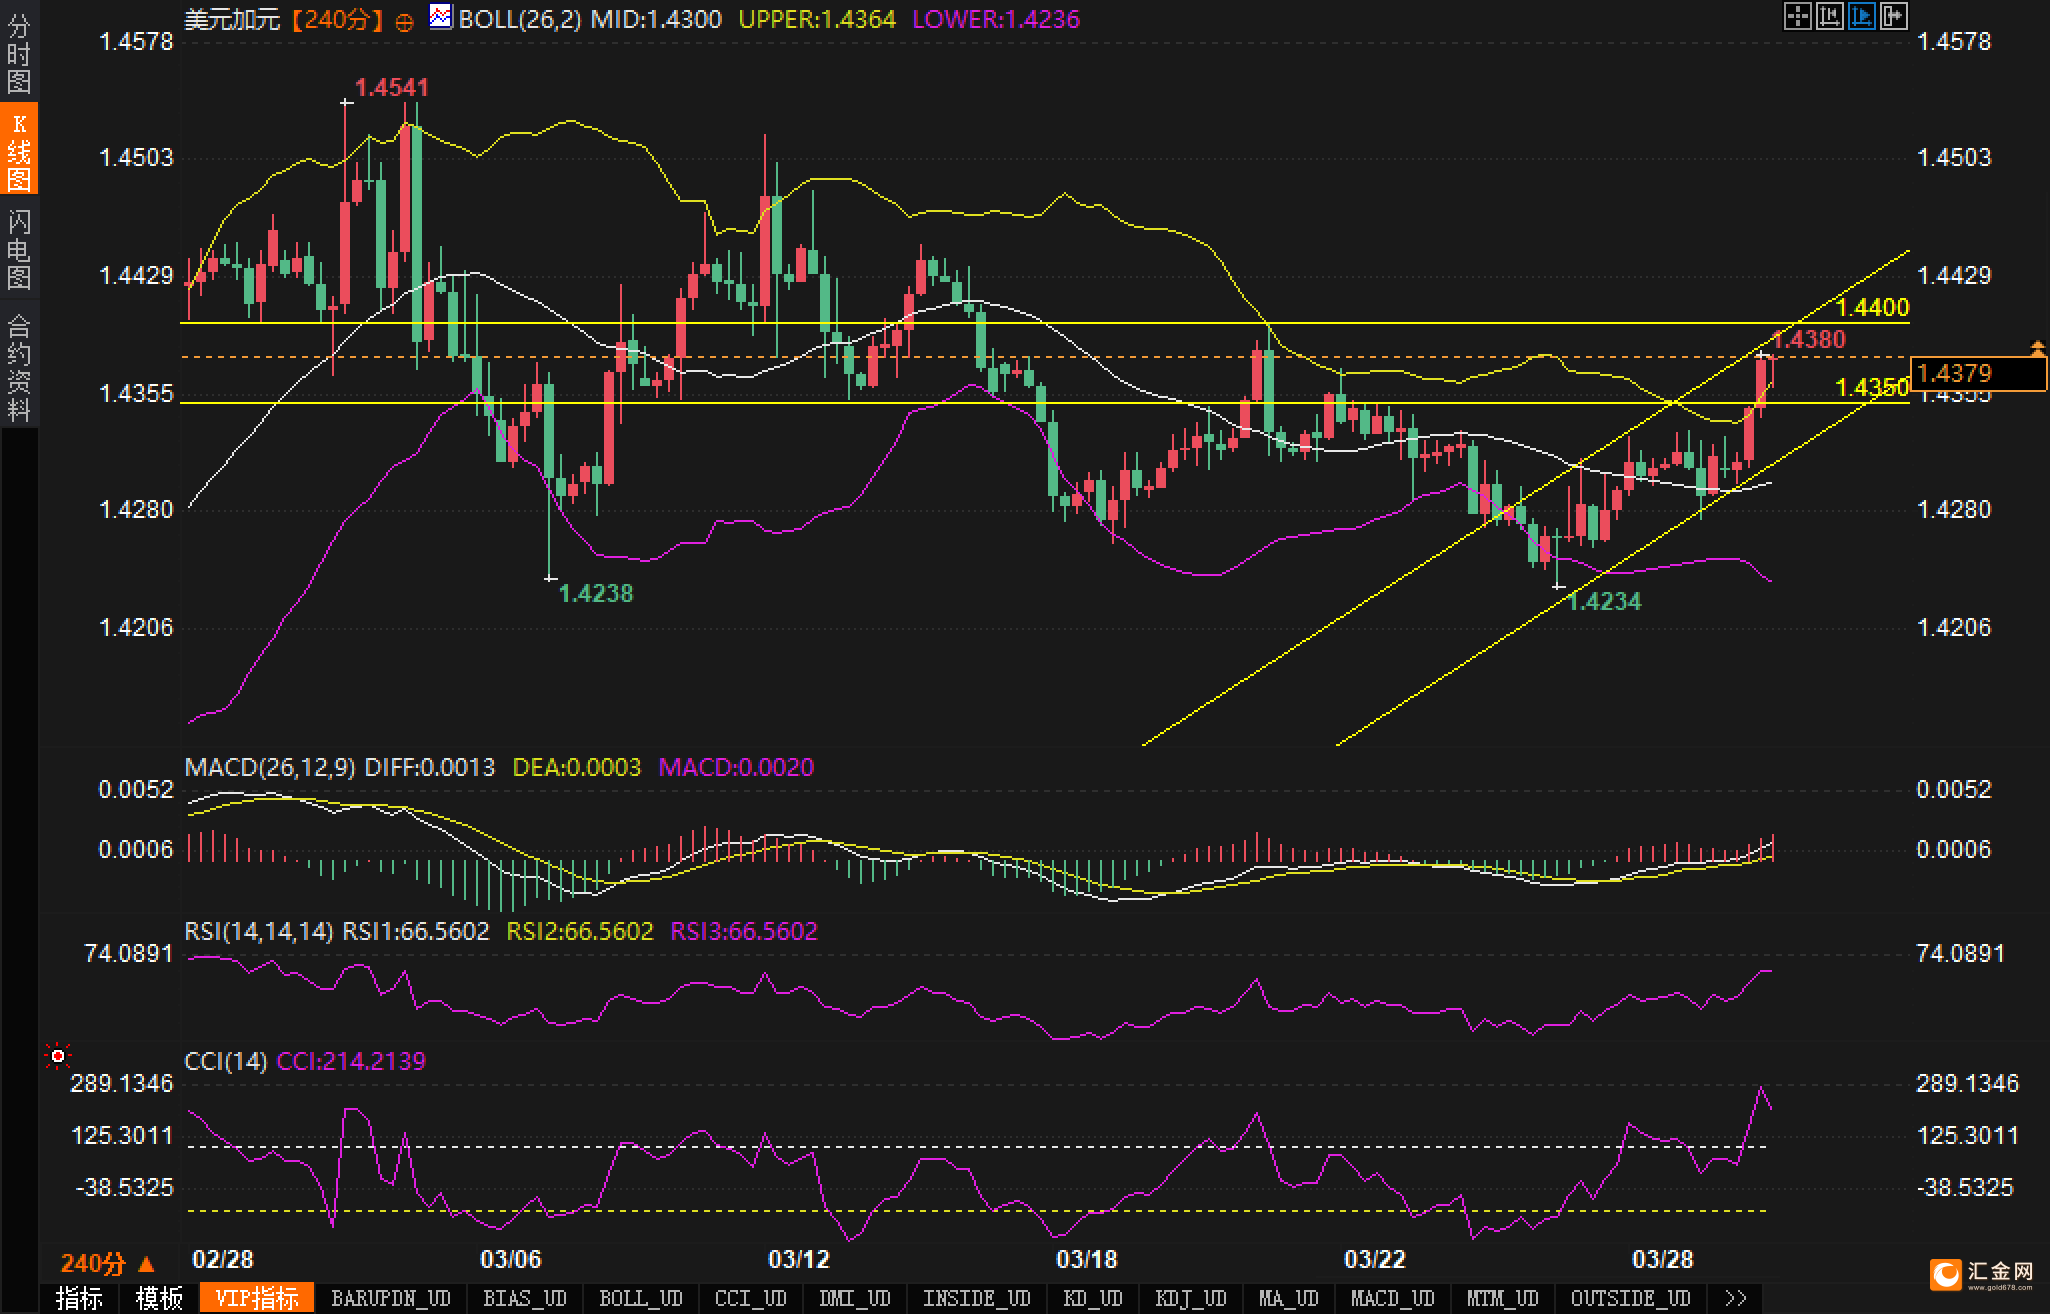Click the CCI:214.2139 value
This screenshot has width=2050, height=1314.
(351, 1060)
